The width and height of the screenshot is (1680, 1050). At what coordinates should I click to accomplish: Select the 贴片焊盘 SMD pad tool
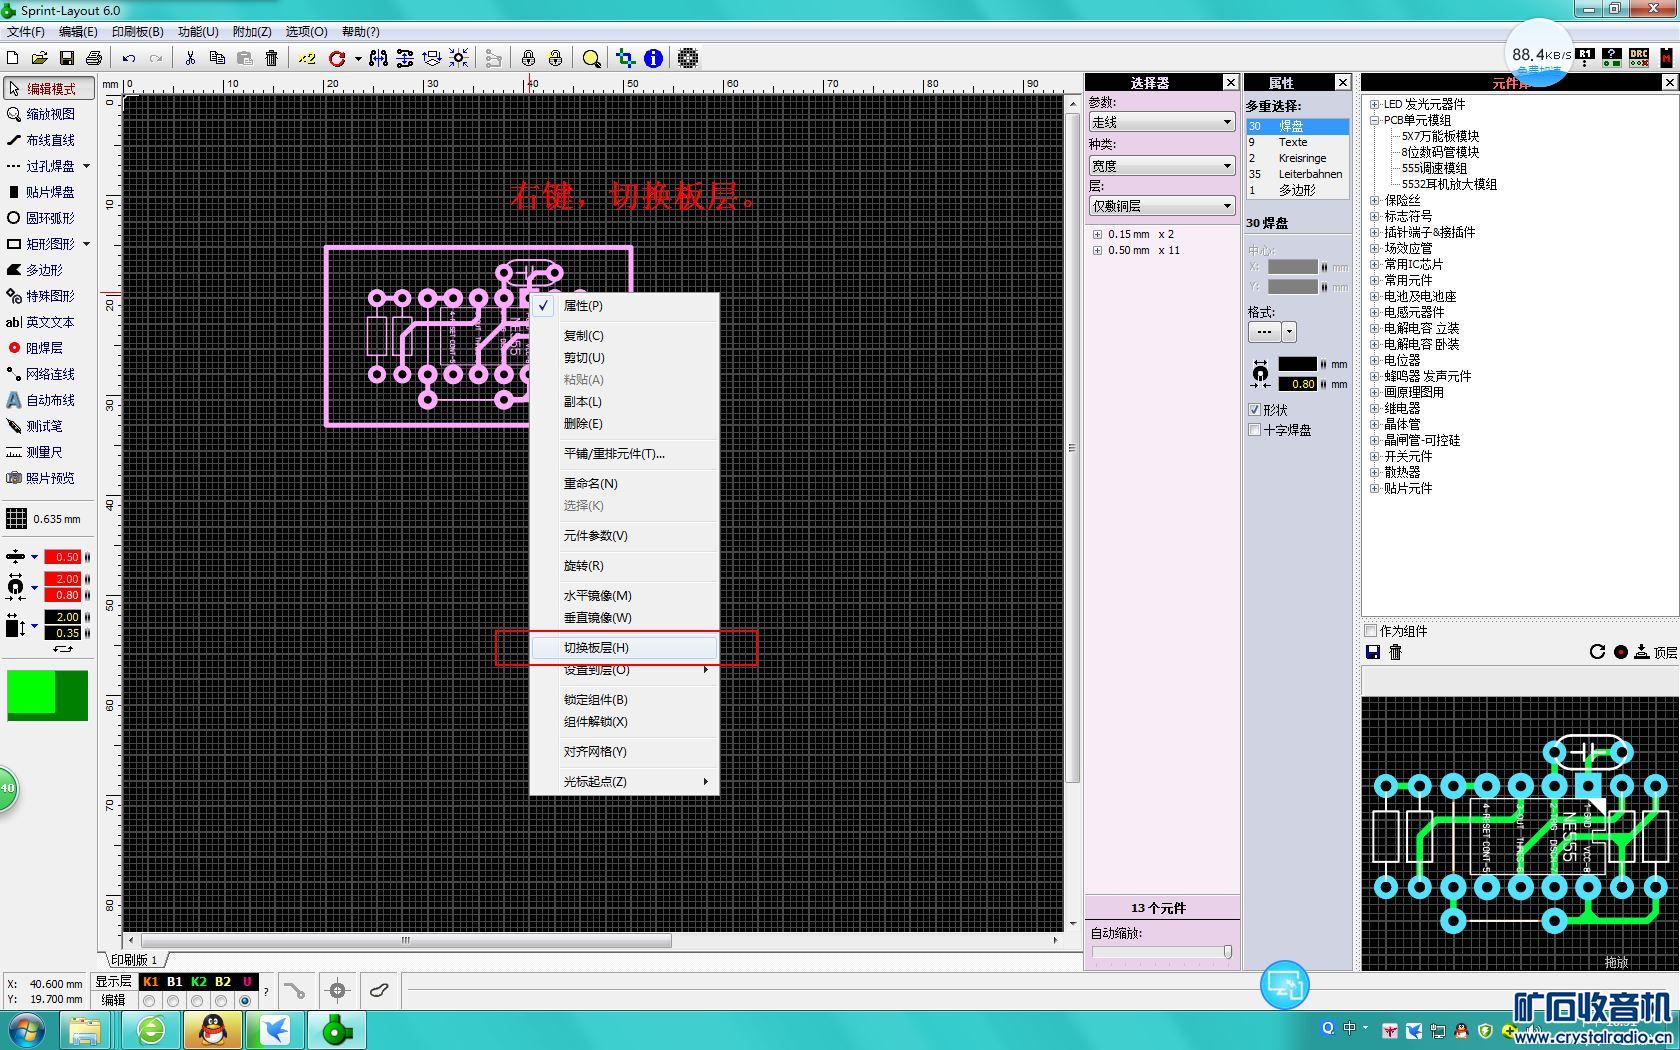pyautogui.click(x=48, y=192)
